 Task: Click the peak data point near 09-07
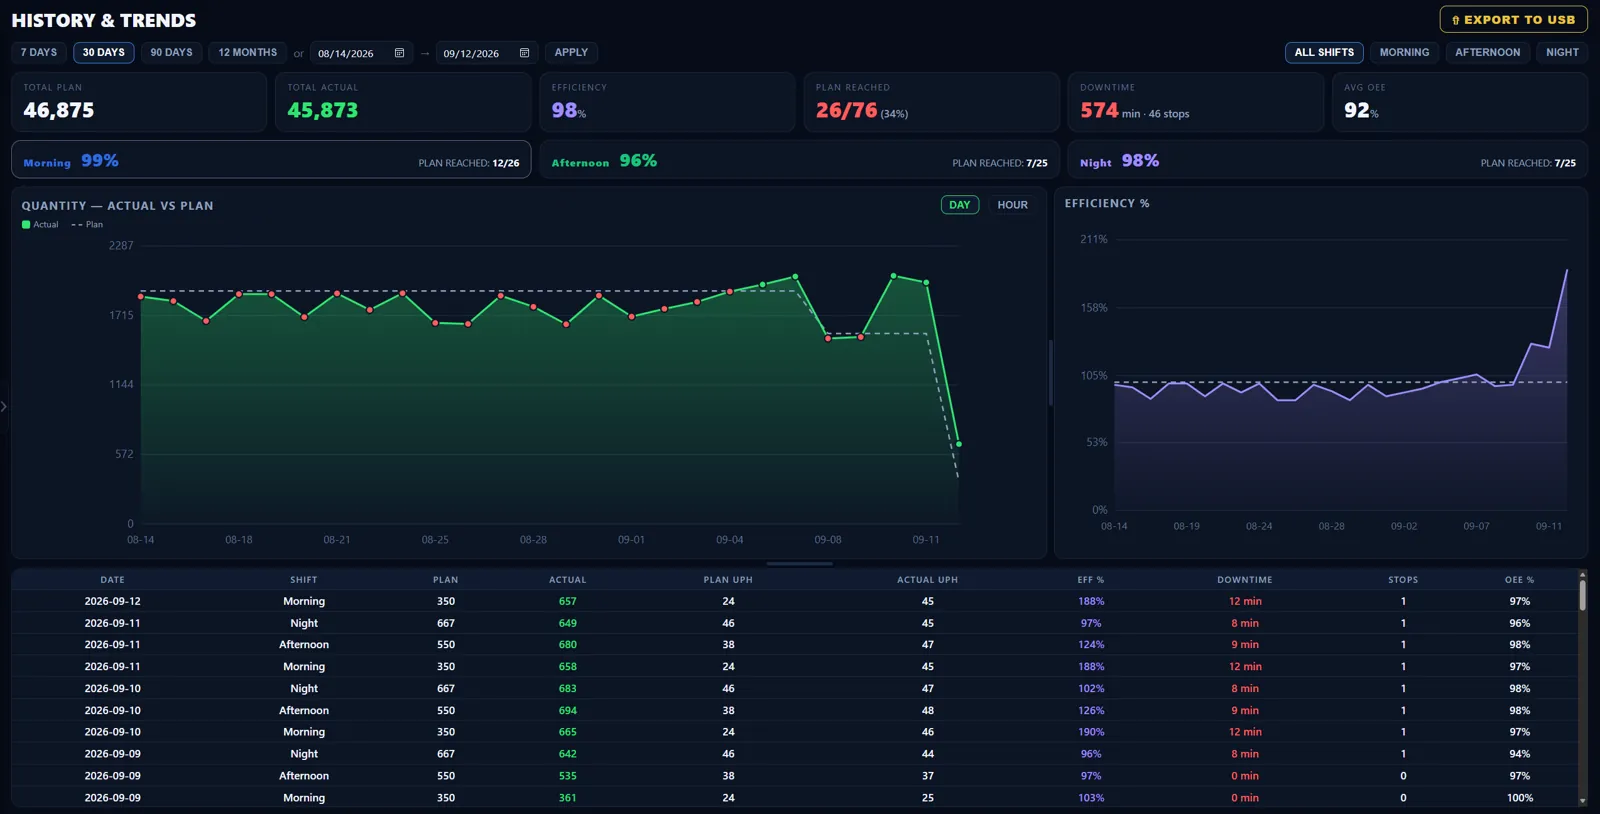tap(795, 276)
